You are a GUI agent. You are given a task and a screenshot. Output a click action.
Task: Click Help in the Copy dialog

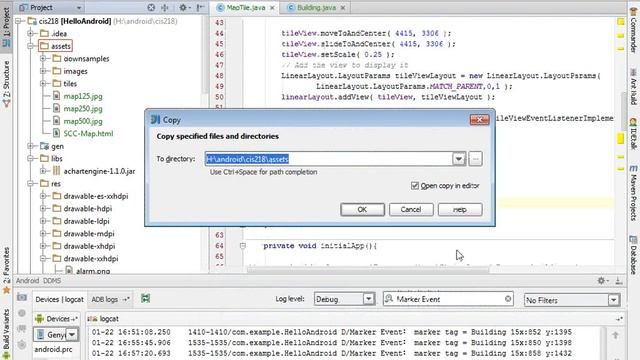[460, 209]
